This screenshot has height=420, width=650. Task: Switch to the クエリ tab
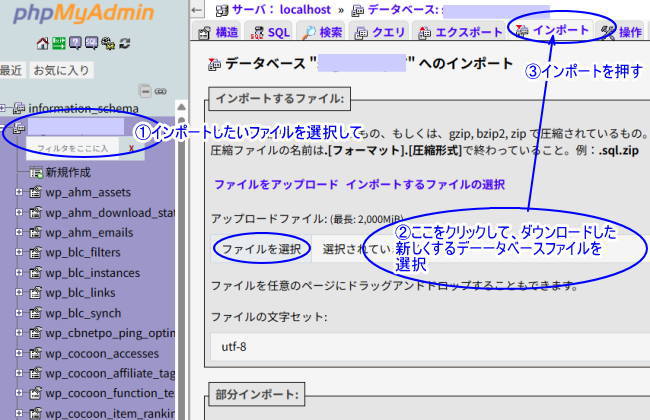pos(379,32)
